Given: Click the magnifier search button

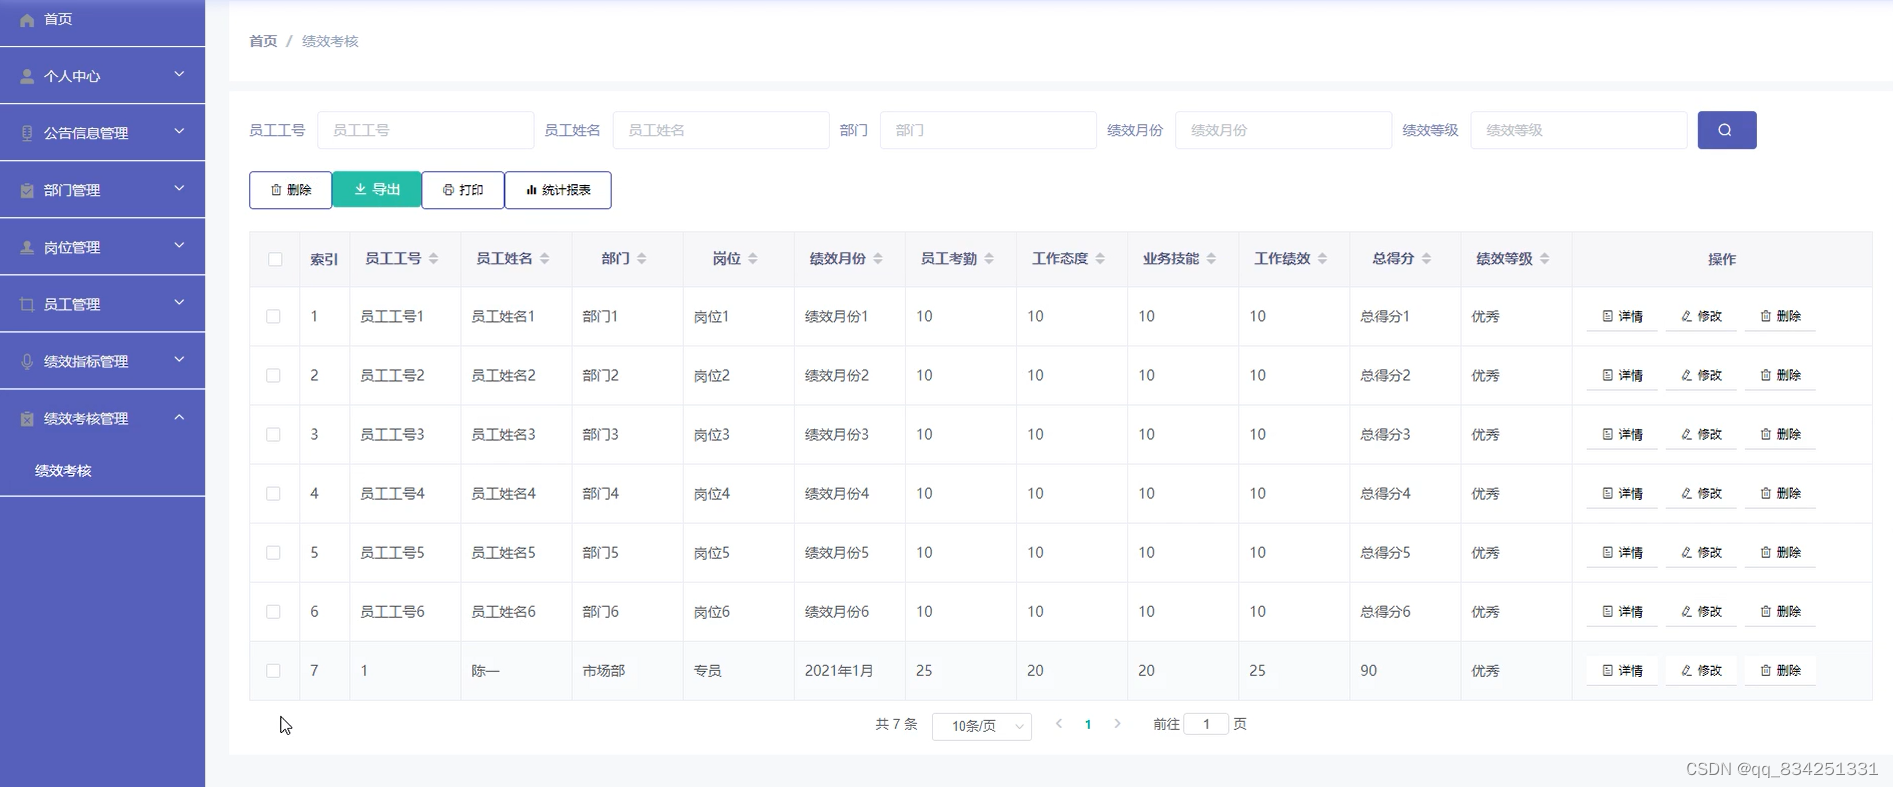Looking at the screenshot, I should click(x=1726, y=130).
